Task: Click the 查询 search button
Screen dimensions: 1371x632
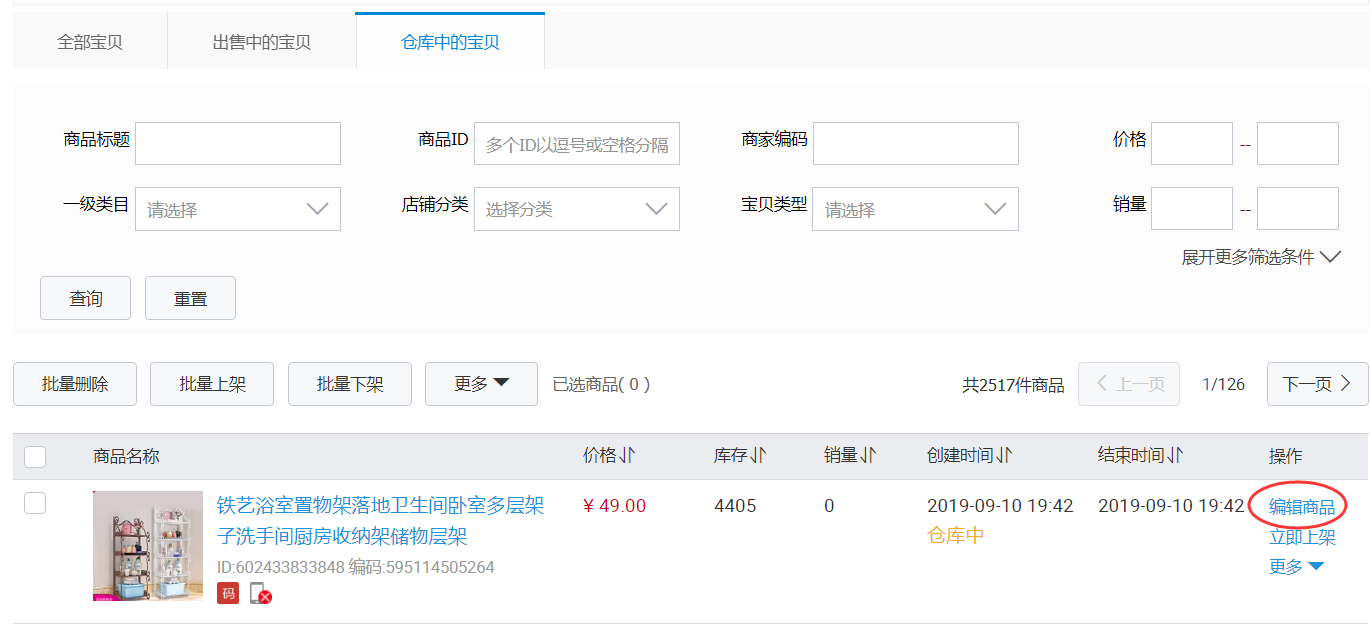Action: (85, 298)
